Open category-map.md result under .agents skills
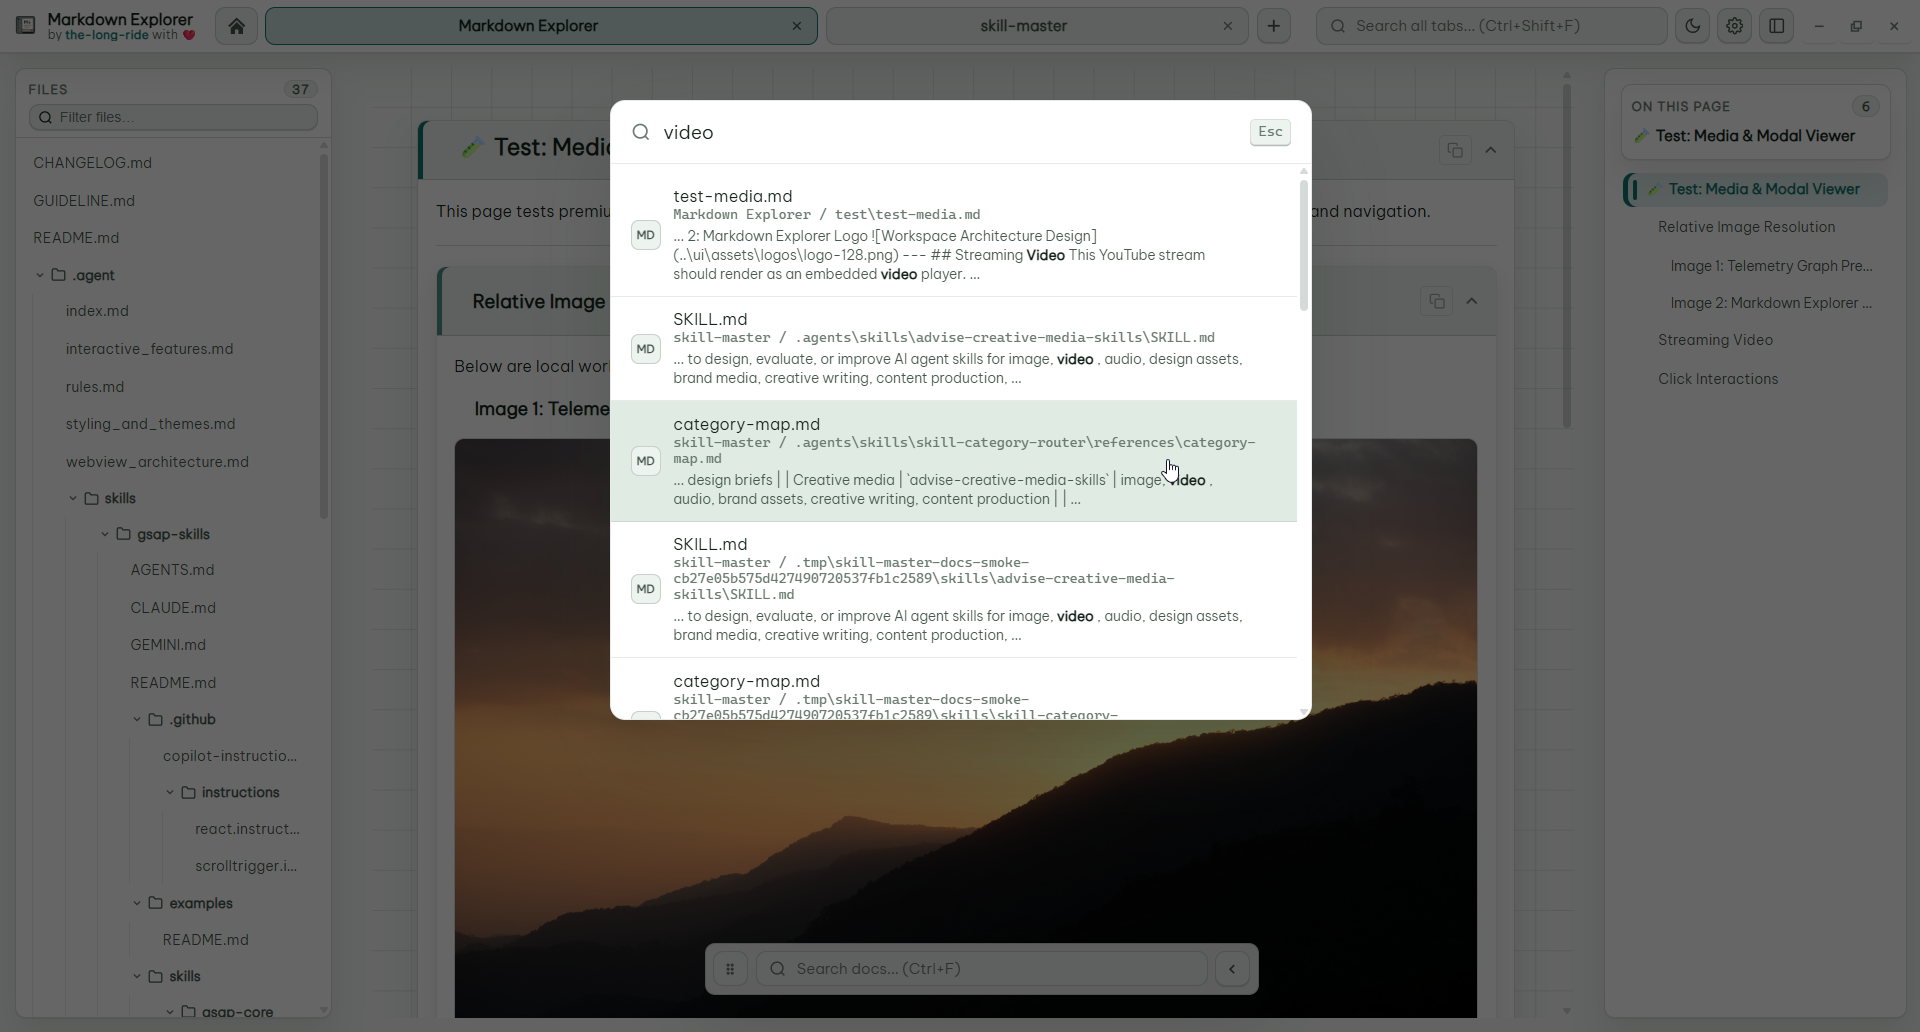Image resolution: width=1920 pixels, height=1032 pixels. click(953, 461)
